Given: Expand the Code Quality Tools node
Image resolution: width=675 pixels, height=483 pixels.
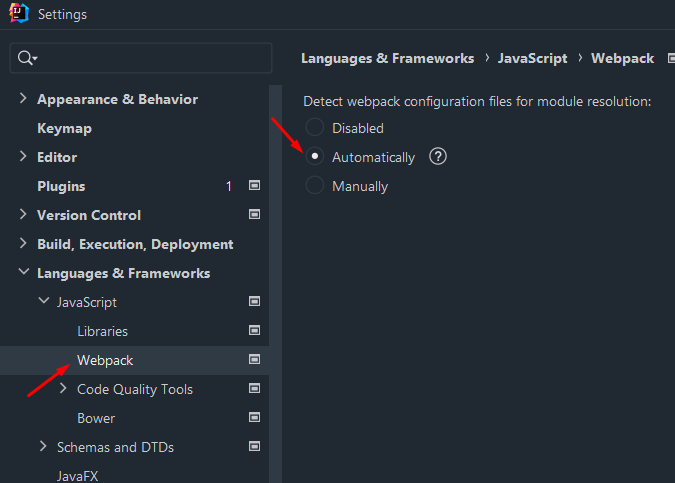Looking at the screenshot, I should click(x=63, y=388).
